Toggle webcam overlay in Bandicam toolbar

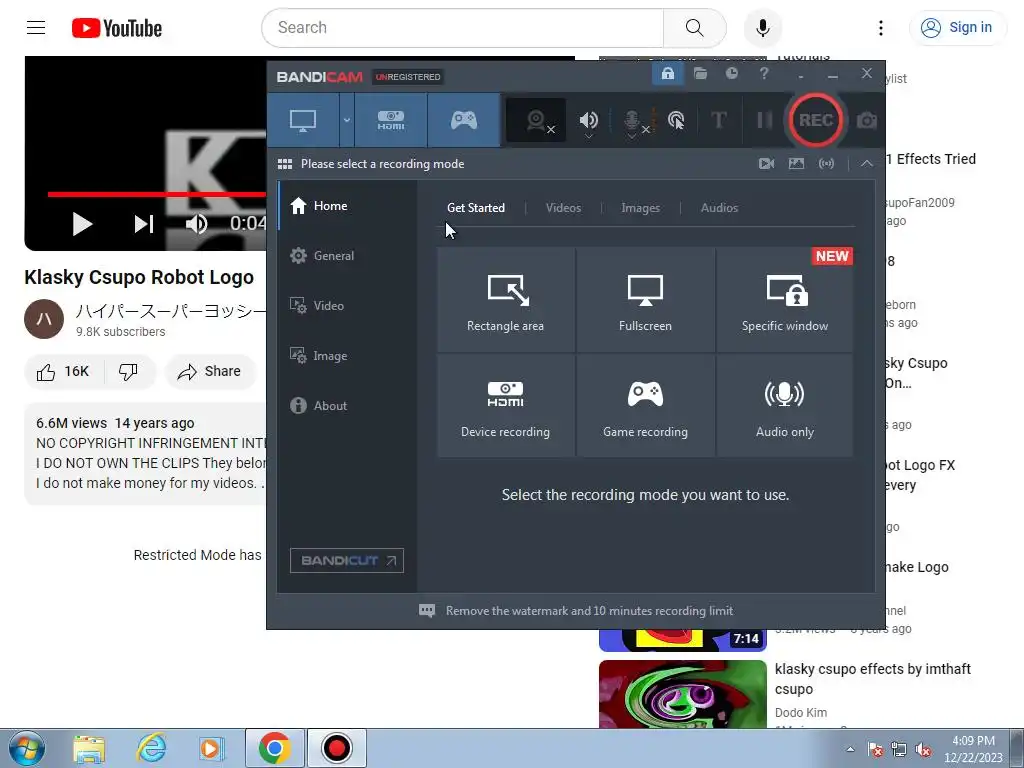coord(536,120)
